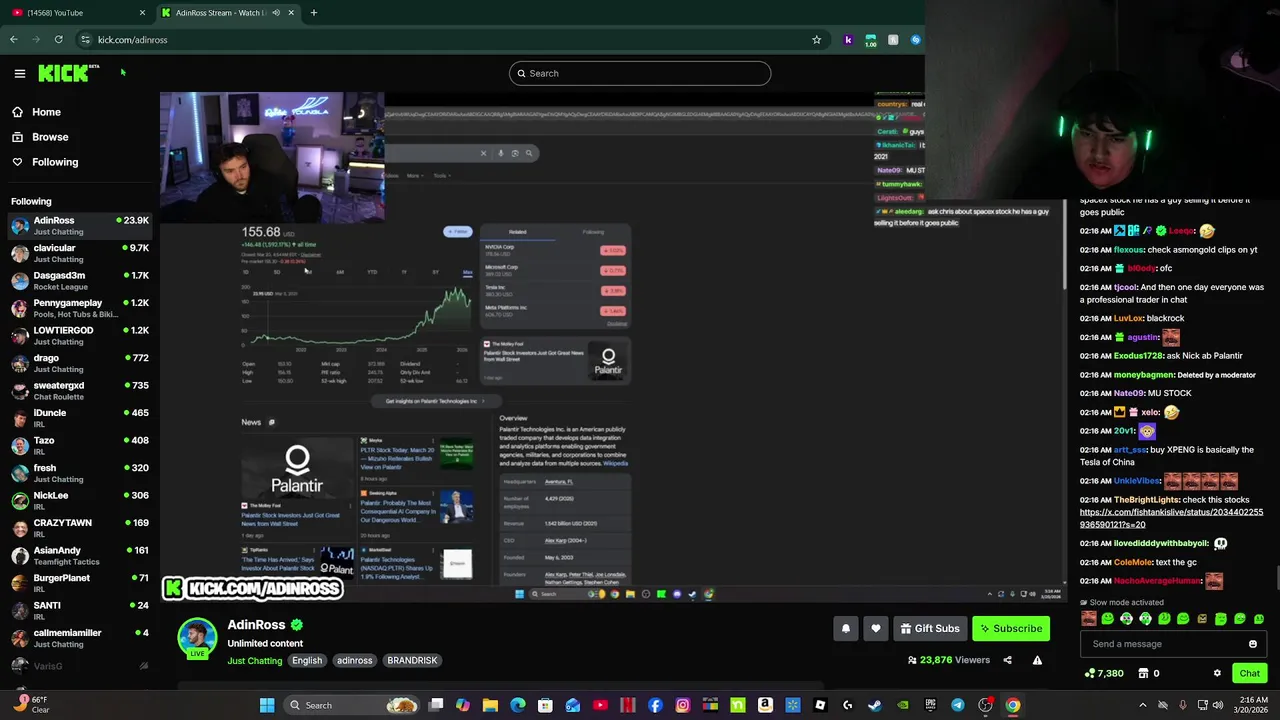Click the BRANDRISK tag
Viewport: 1280px width, 720px height.
412,661
